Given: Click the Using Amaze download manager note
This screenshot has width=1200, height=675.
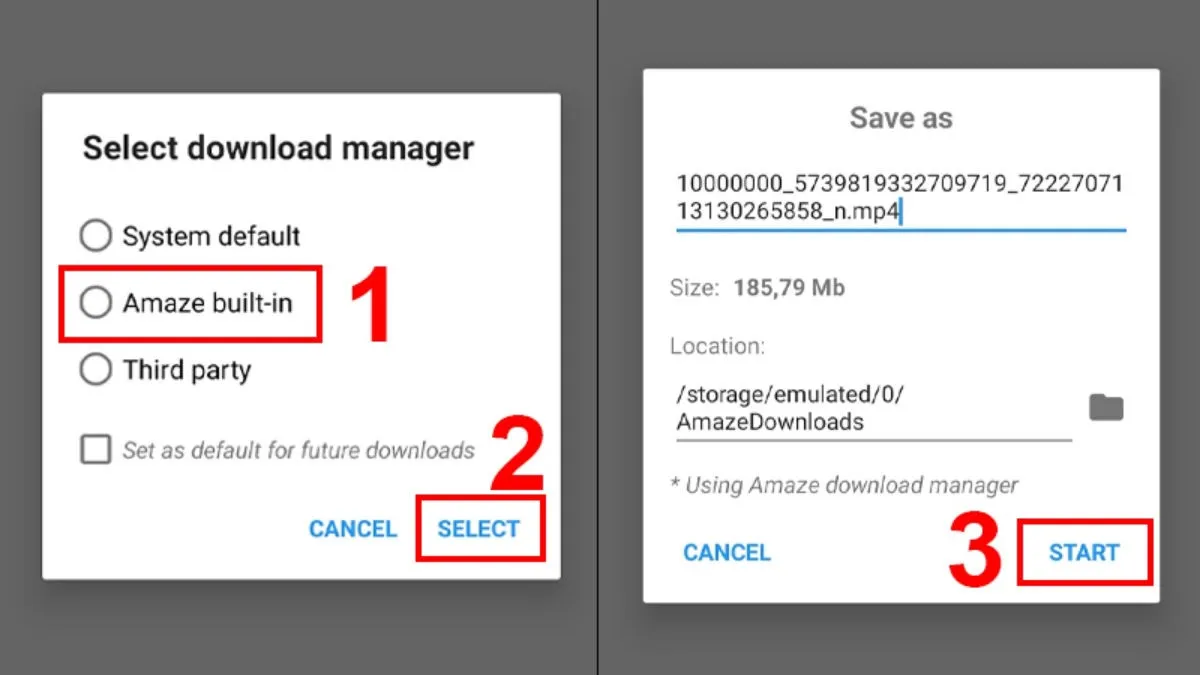Looking at the screenshot, I should pyautogui.click(x=844, y=485).
